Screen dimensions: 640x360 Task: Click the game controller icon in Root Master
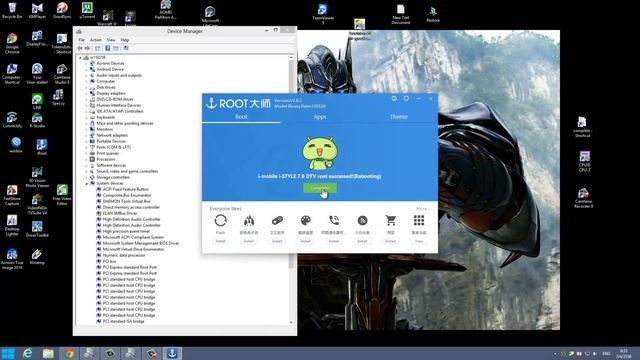[277, 221]
